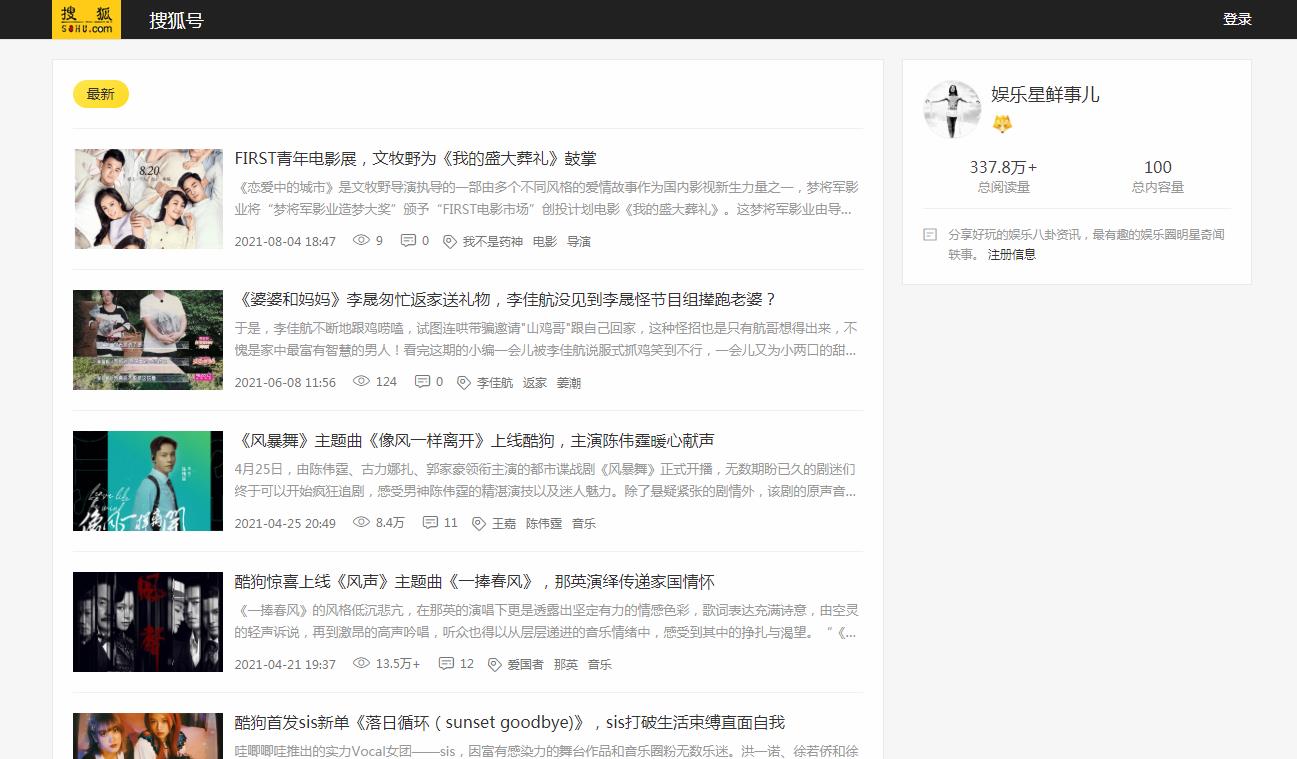Image resolution: width=1297 pixels, height=759 pixels.
Task: Click the tag icon beside 李佳航
Action: click(463, 383)
